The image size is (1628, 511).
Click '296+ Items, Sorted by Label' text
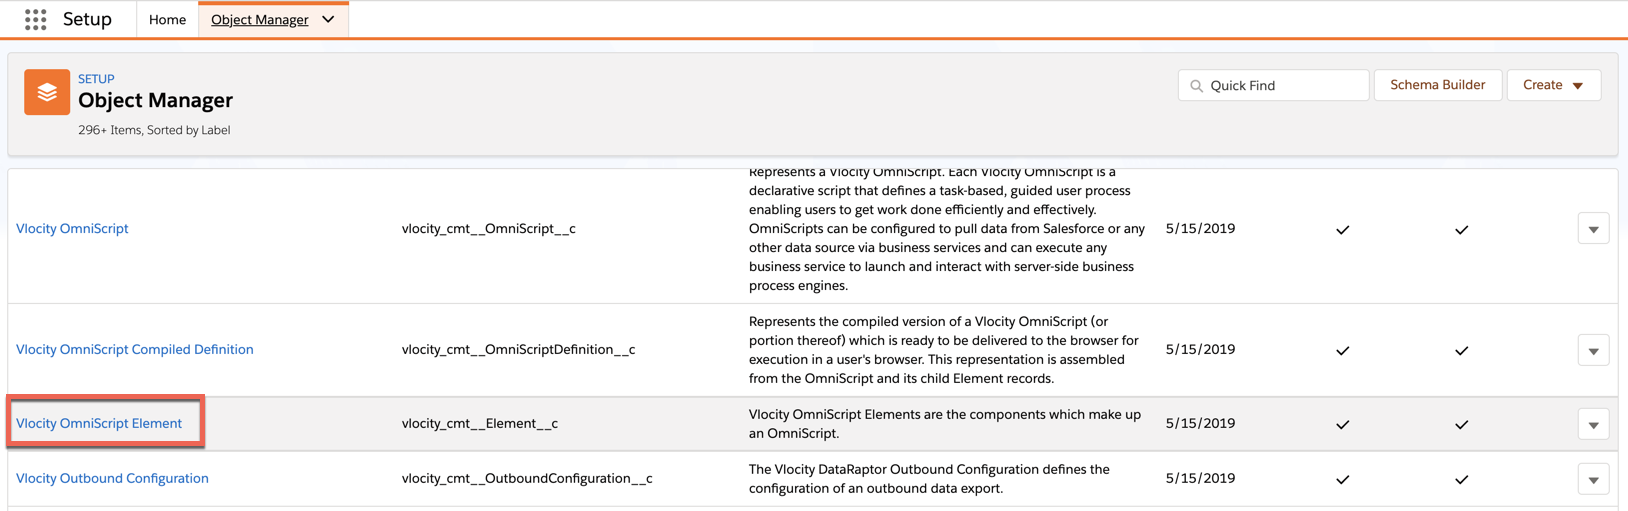click(x=154, y=130)
